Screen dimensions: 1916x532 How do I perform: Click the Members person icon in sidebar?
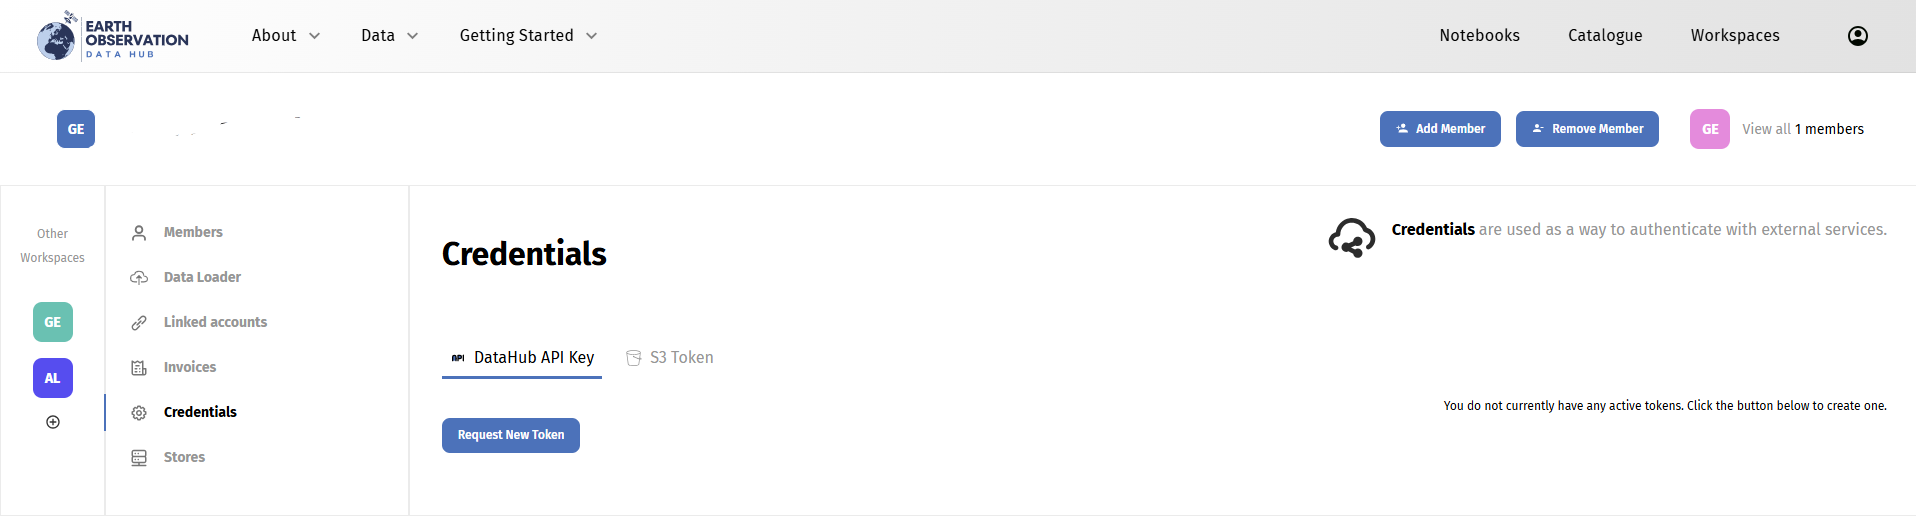(139, 233)
